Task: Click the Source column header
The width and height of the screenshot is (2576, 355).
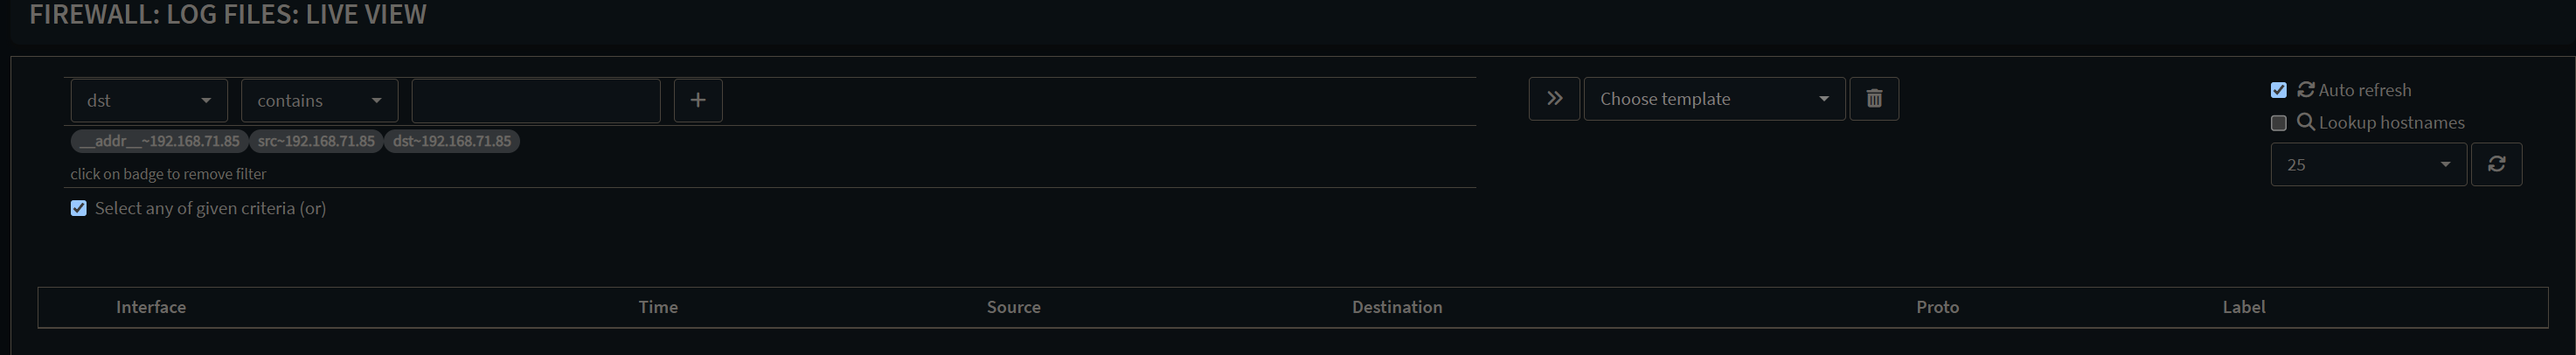Action: click(1013, 307)
